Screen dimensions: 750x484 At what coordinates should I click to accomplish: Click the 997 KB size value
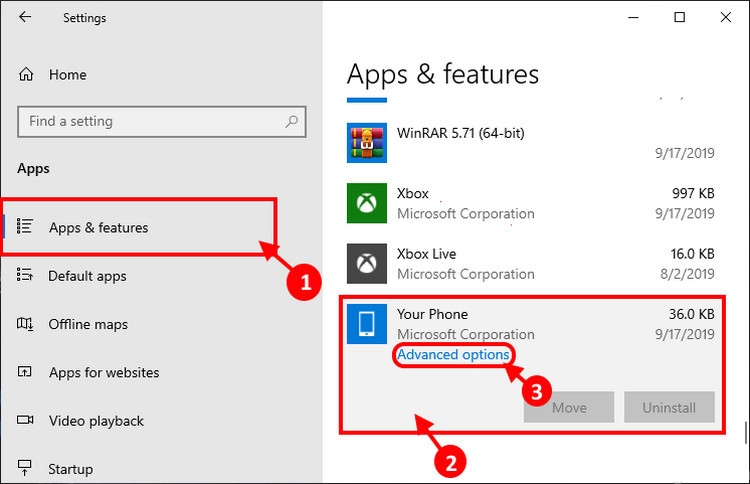(x=693, y=193)
